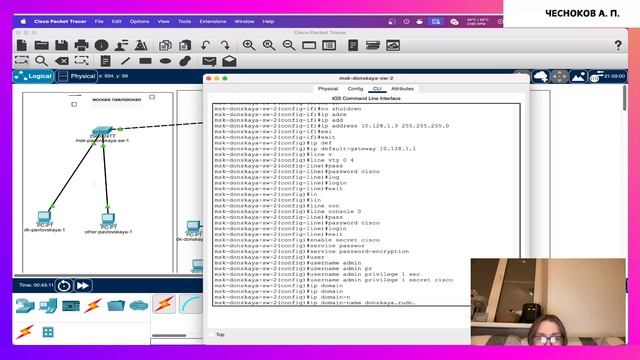Viewport: 640px width, 360px height.
Task: Select the CLI tab
Action: coord(377,89)
